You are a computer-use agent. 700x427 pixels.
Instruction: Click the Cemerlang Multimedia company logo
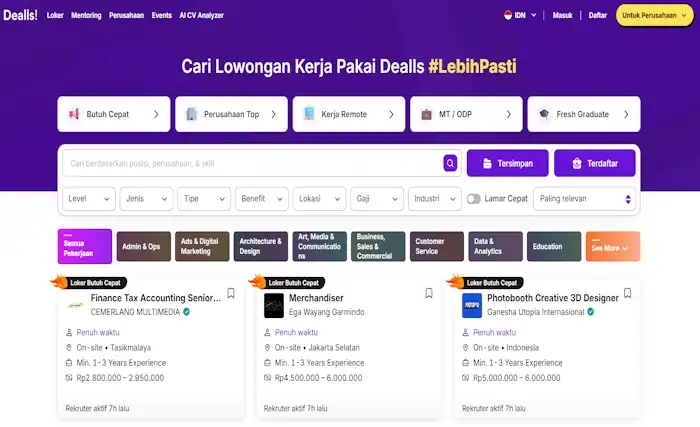(x=75, y=306)
